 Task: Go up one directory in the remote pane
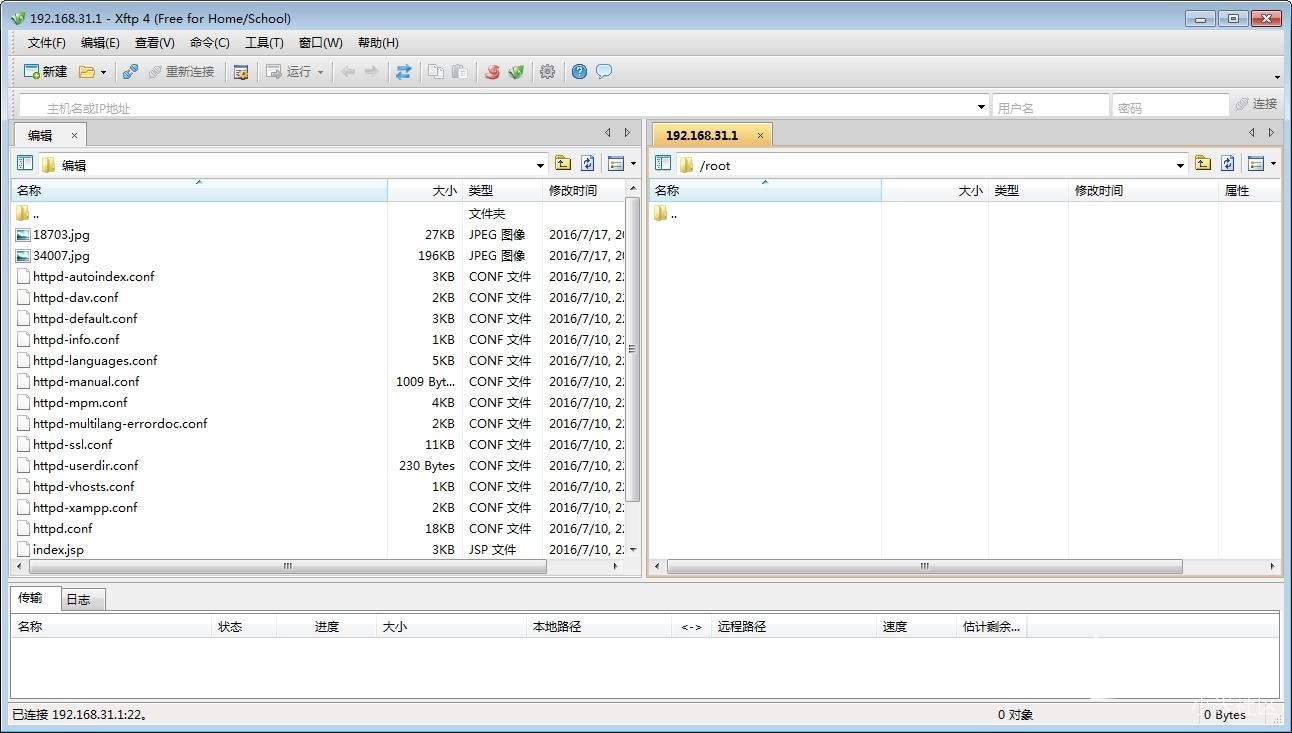coord(1201,163)
